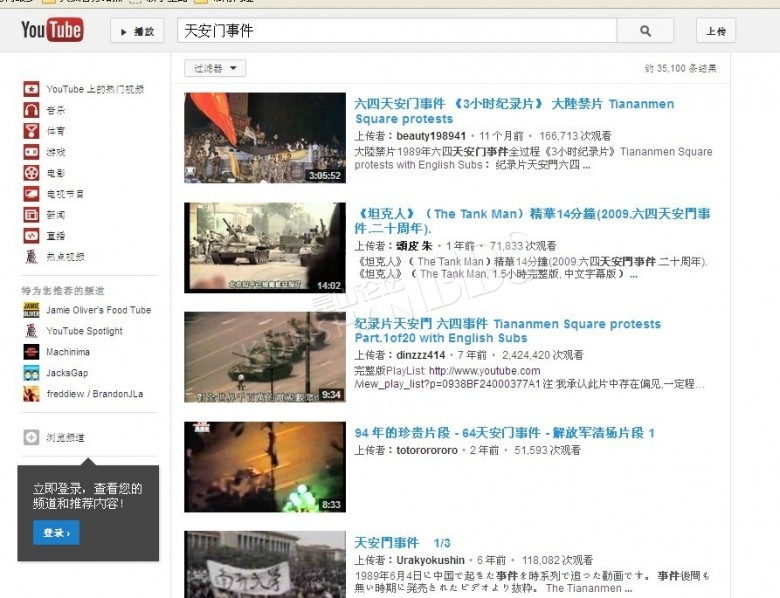Go to 音乐 category label

tap(56, 110)
